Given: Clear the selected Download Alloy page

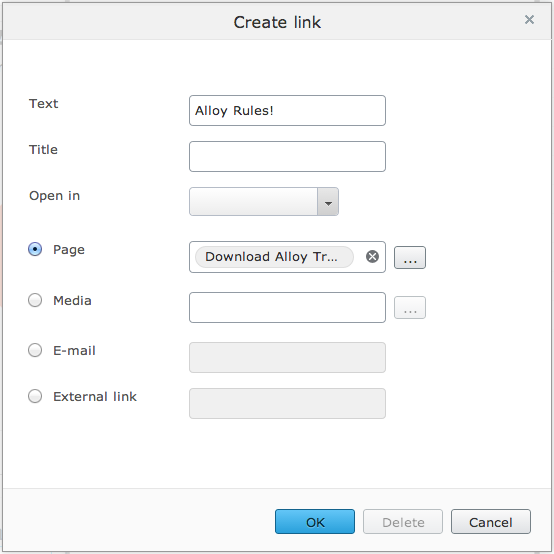Looking at the screenshot, I should 372,257.
